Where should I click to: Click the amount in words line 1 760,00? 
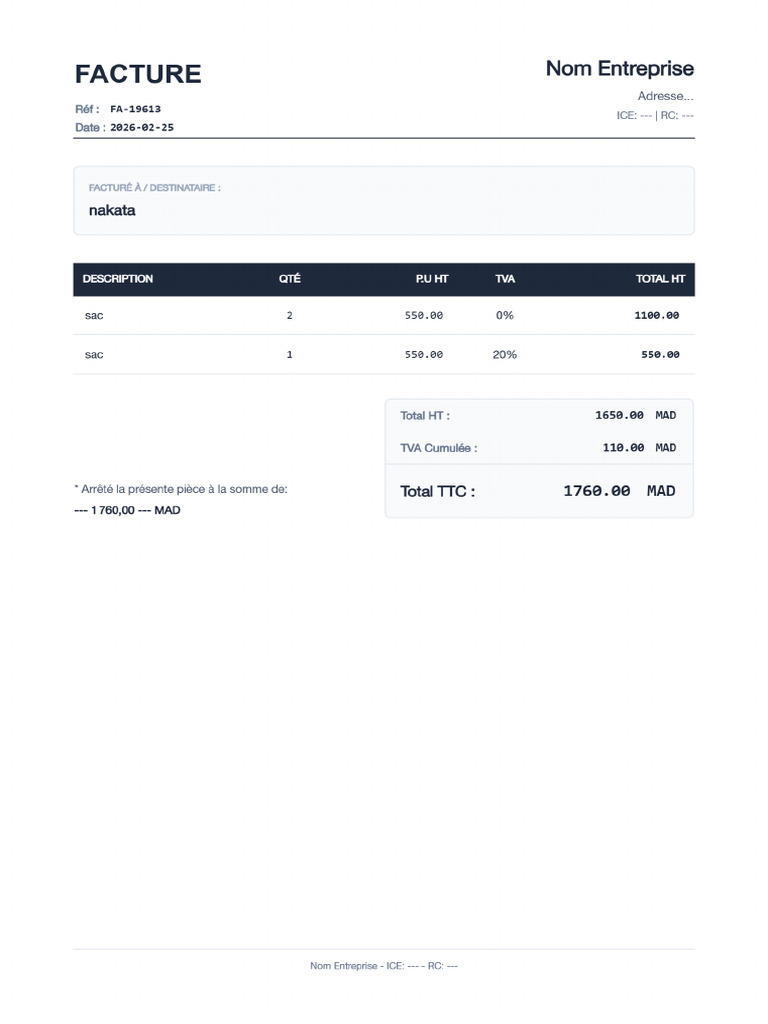[x=127, y=510]
